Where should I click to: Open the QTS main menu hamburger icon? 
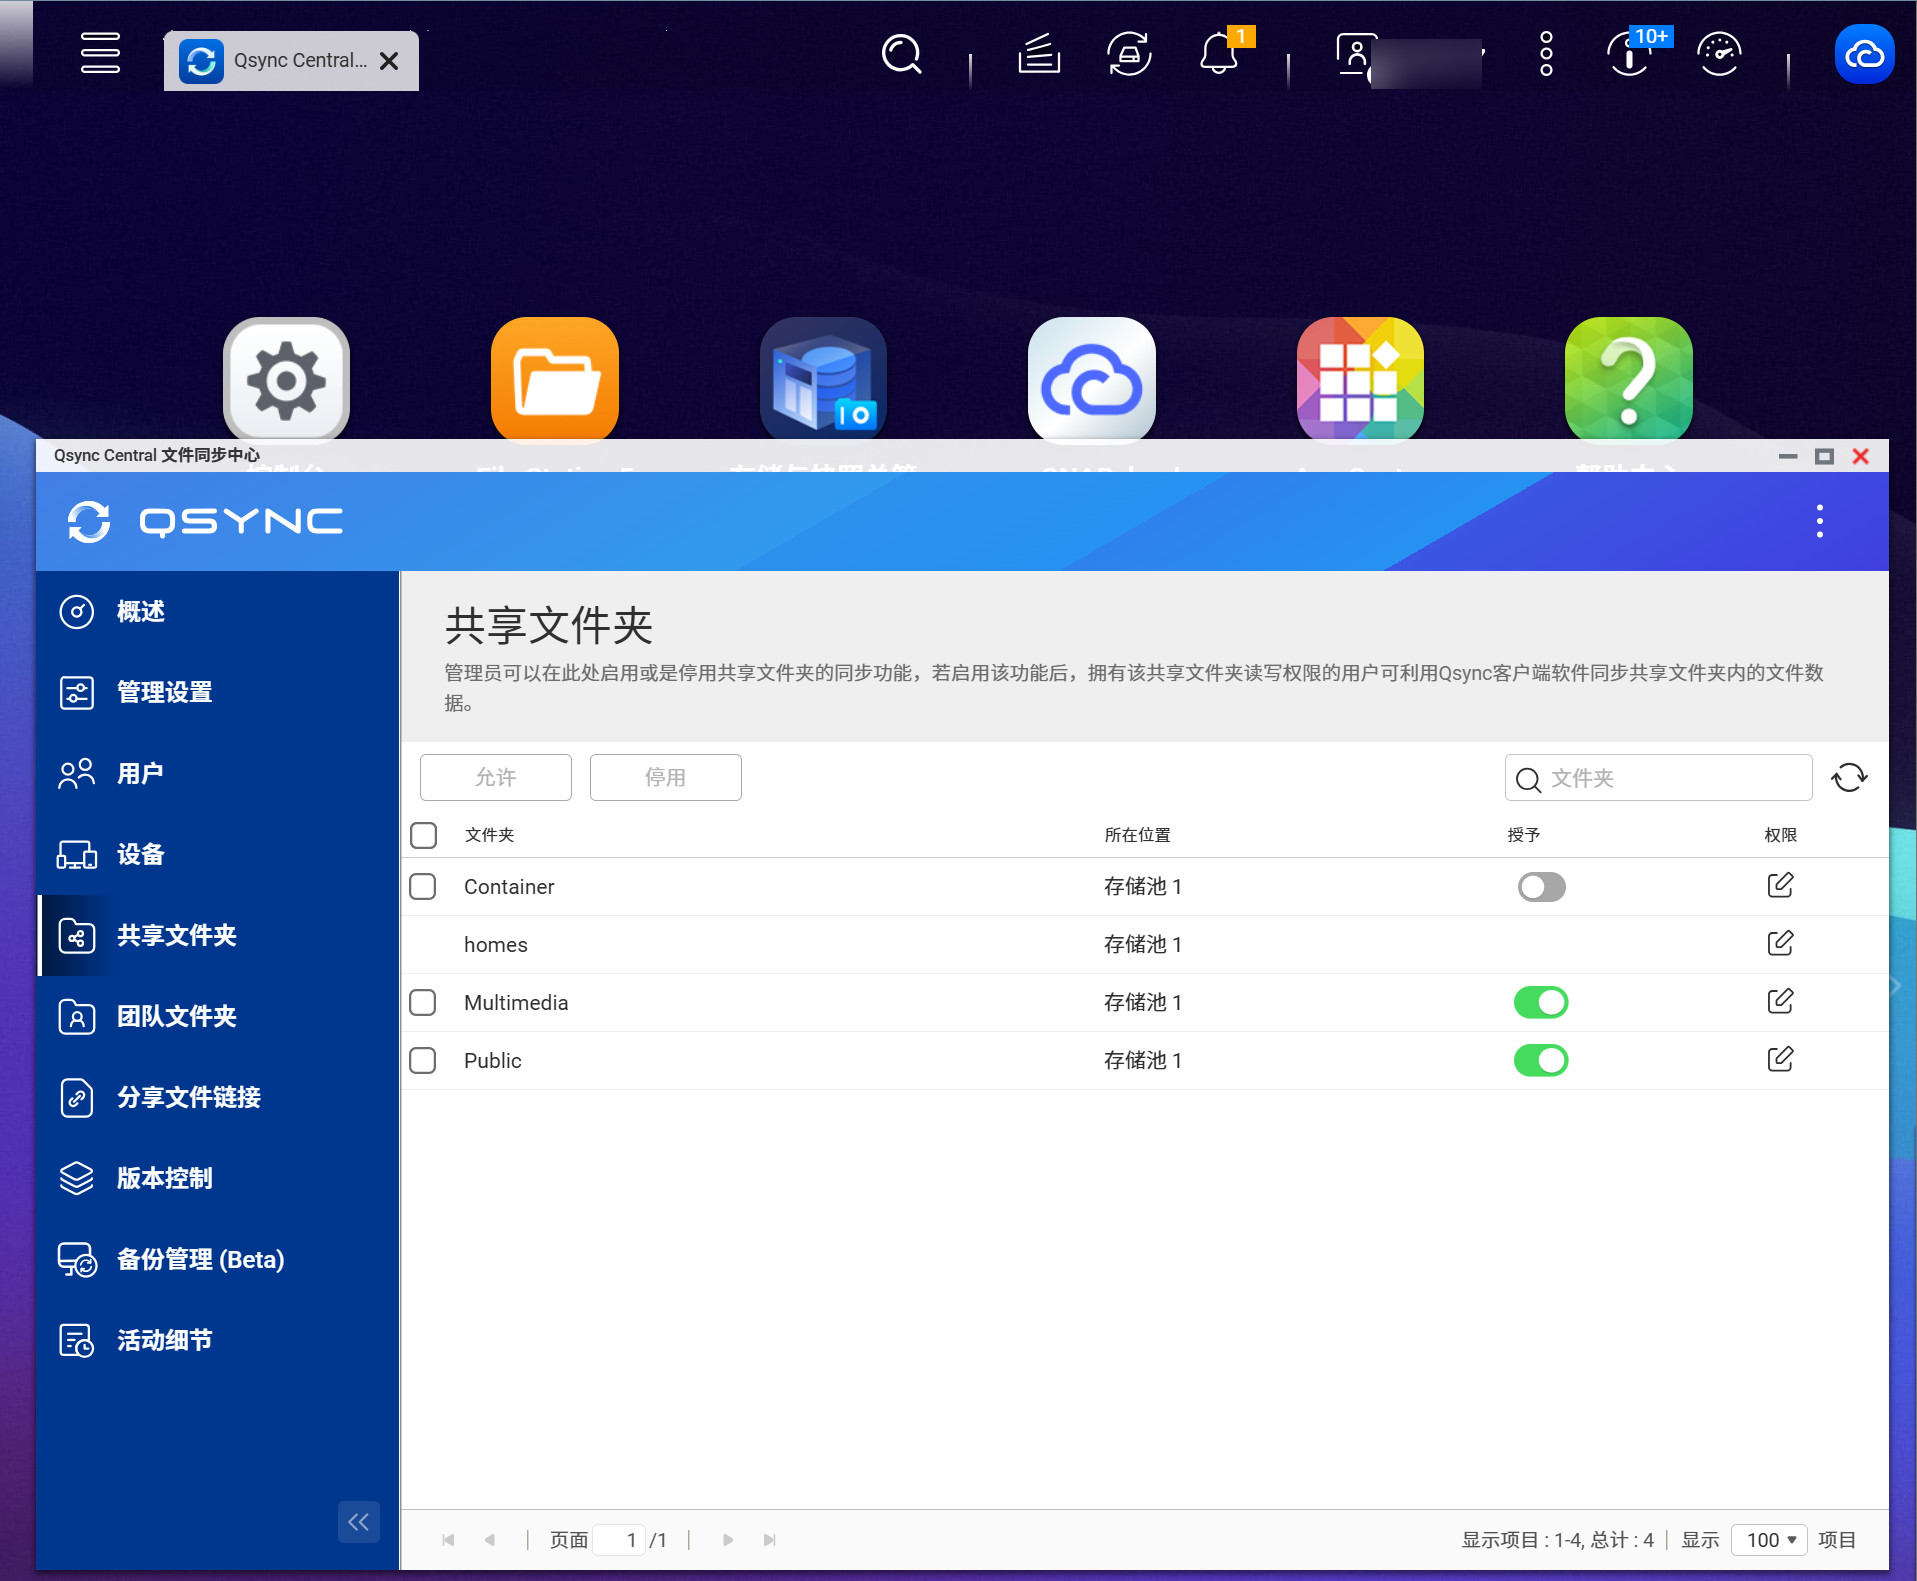point(100,53)
